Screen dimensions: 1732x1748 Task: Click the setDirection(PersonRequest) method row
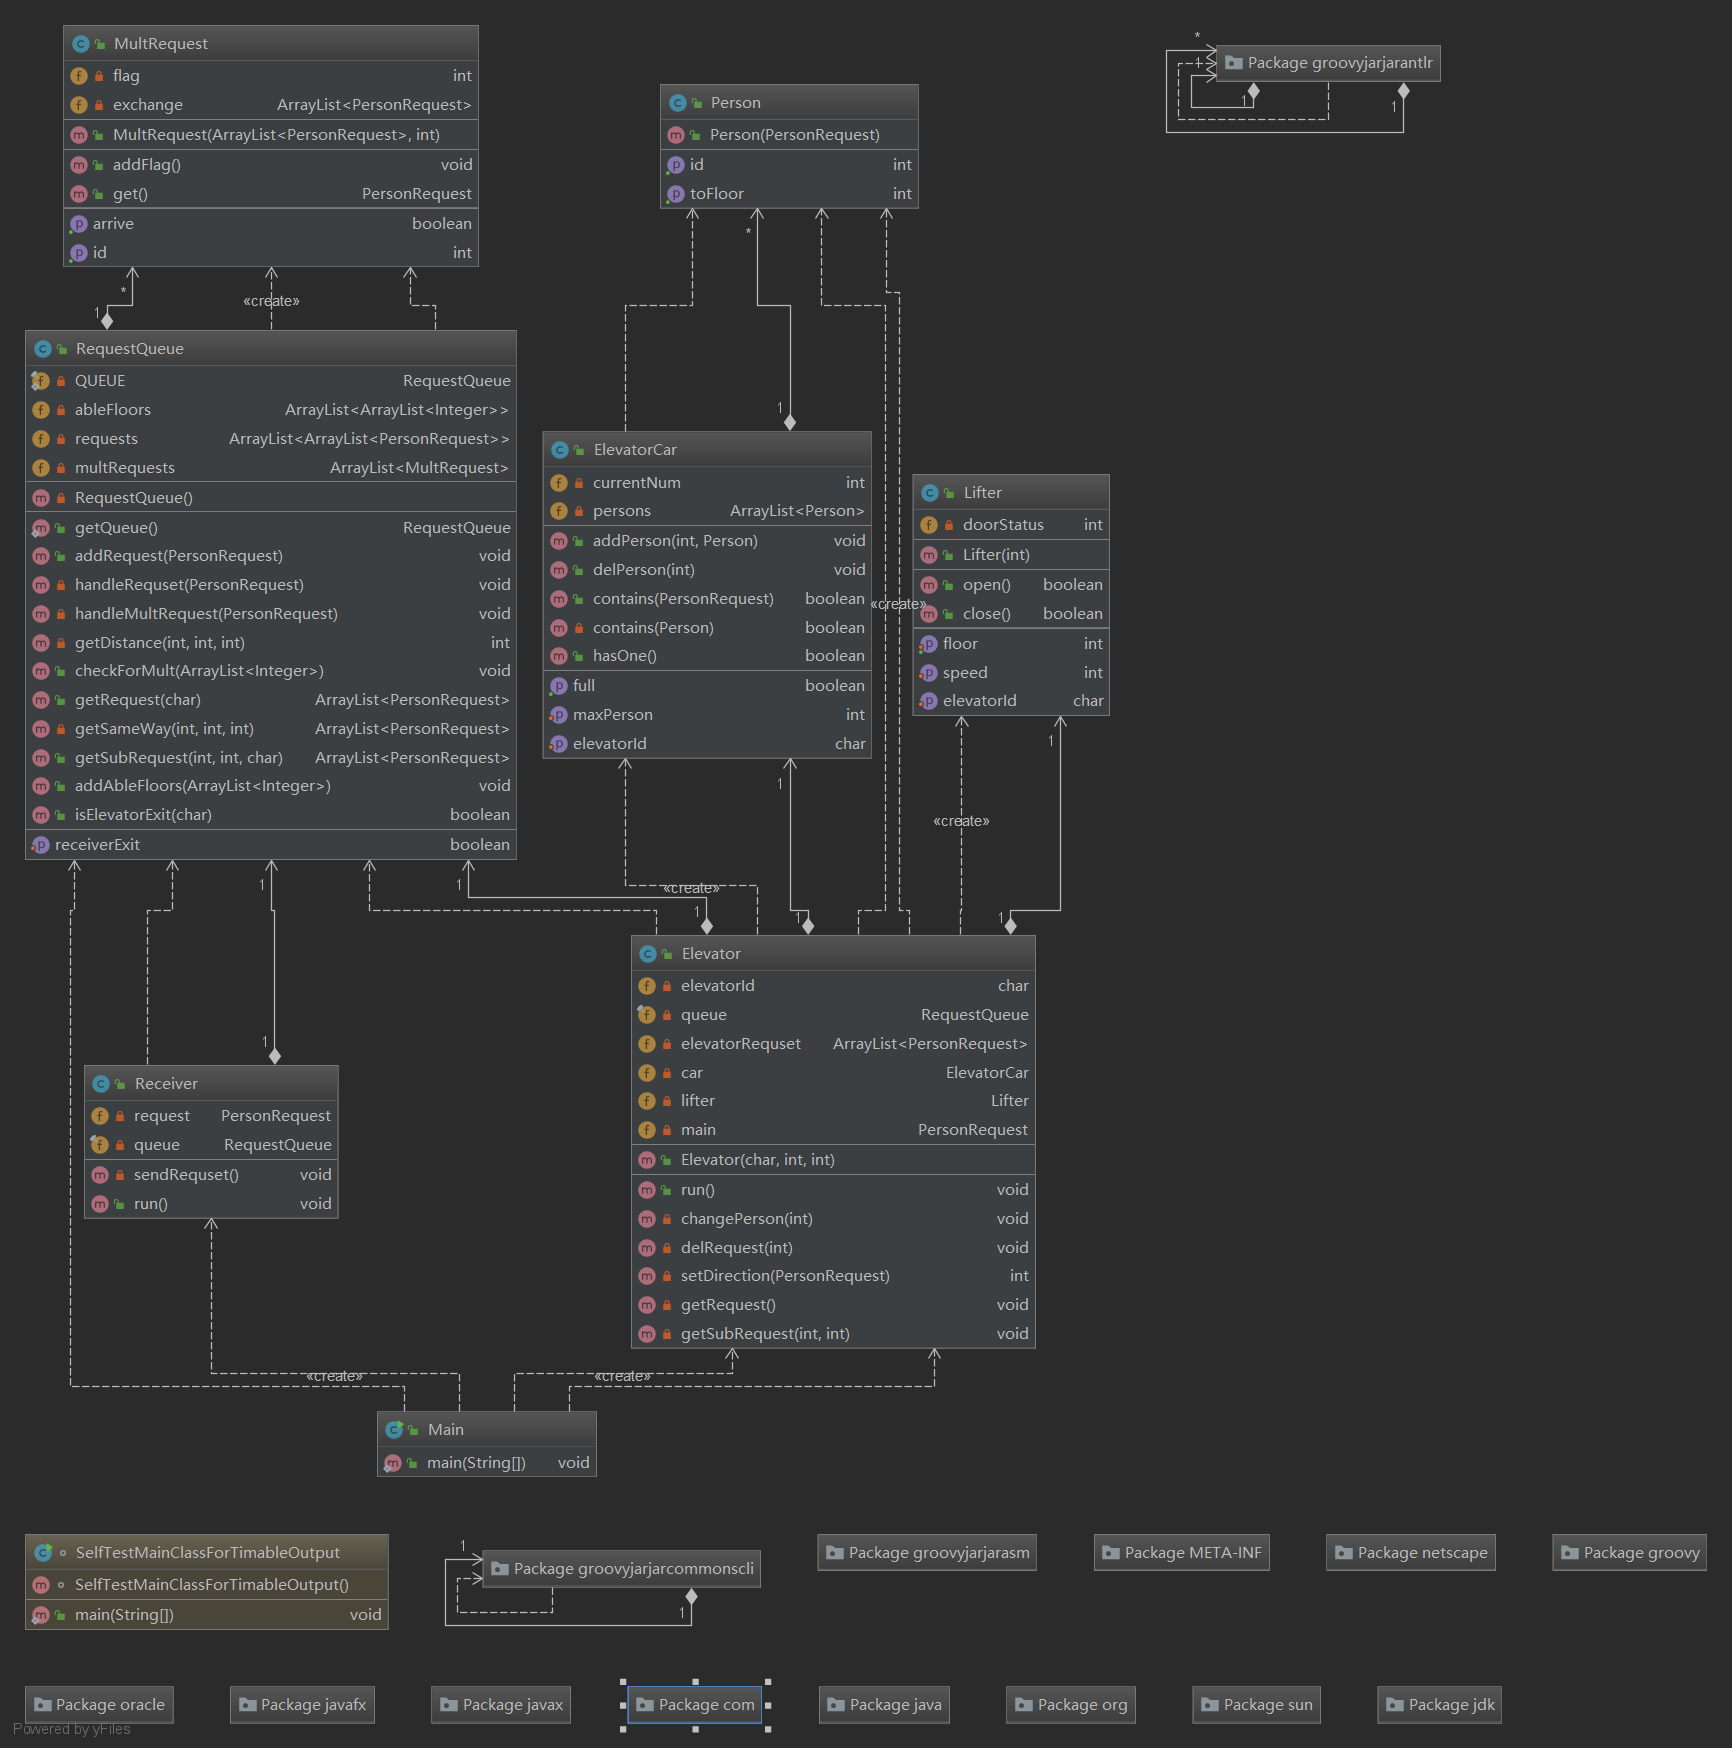click(x=833, y=1276)
